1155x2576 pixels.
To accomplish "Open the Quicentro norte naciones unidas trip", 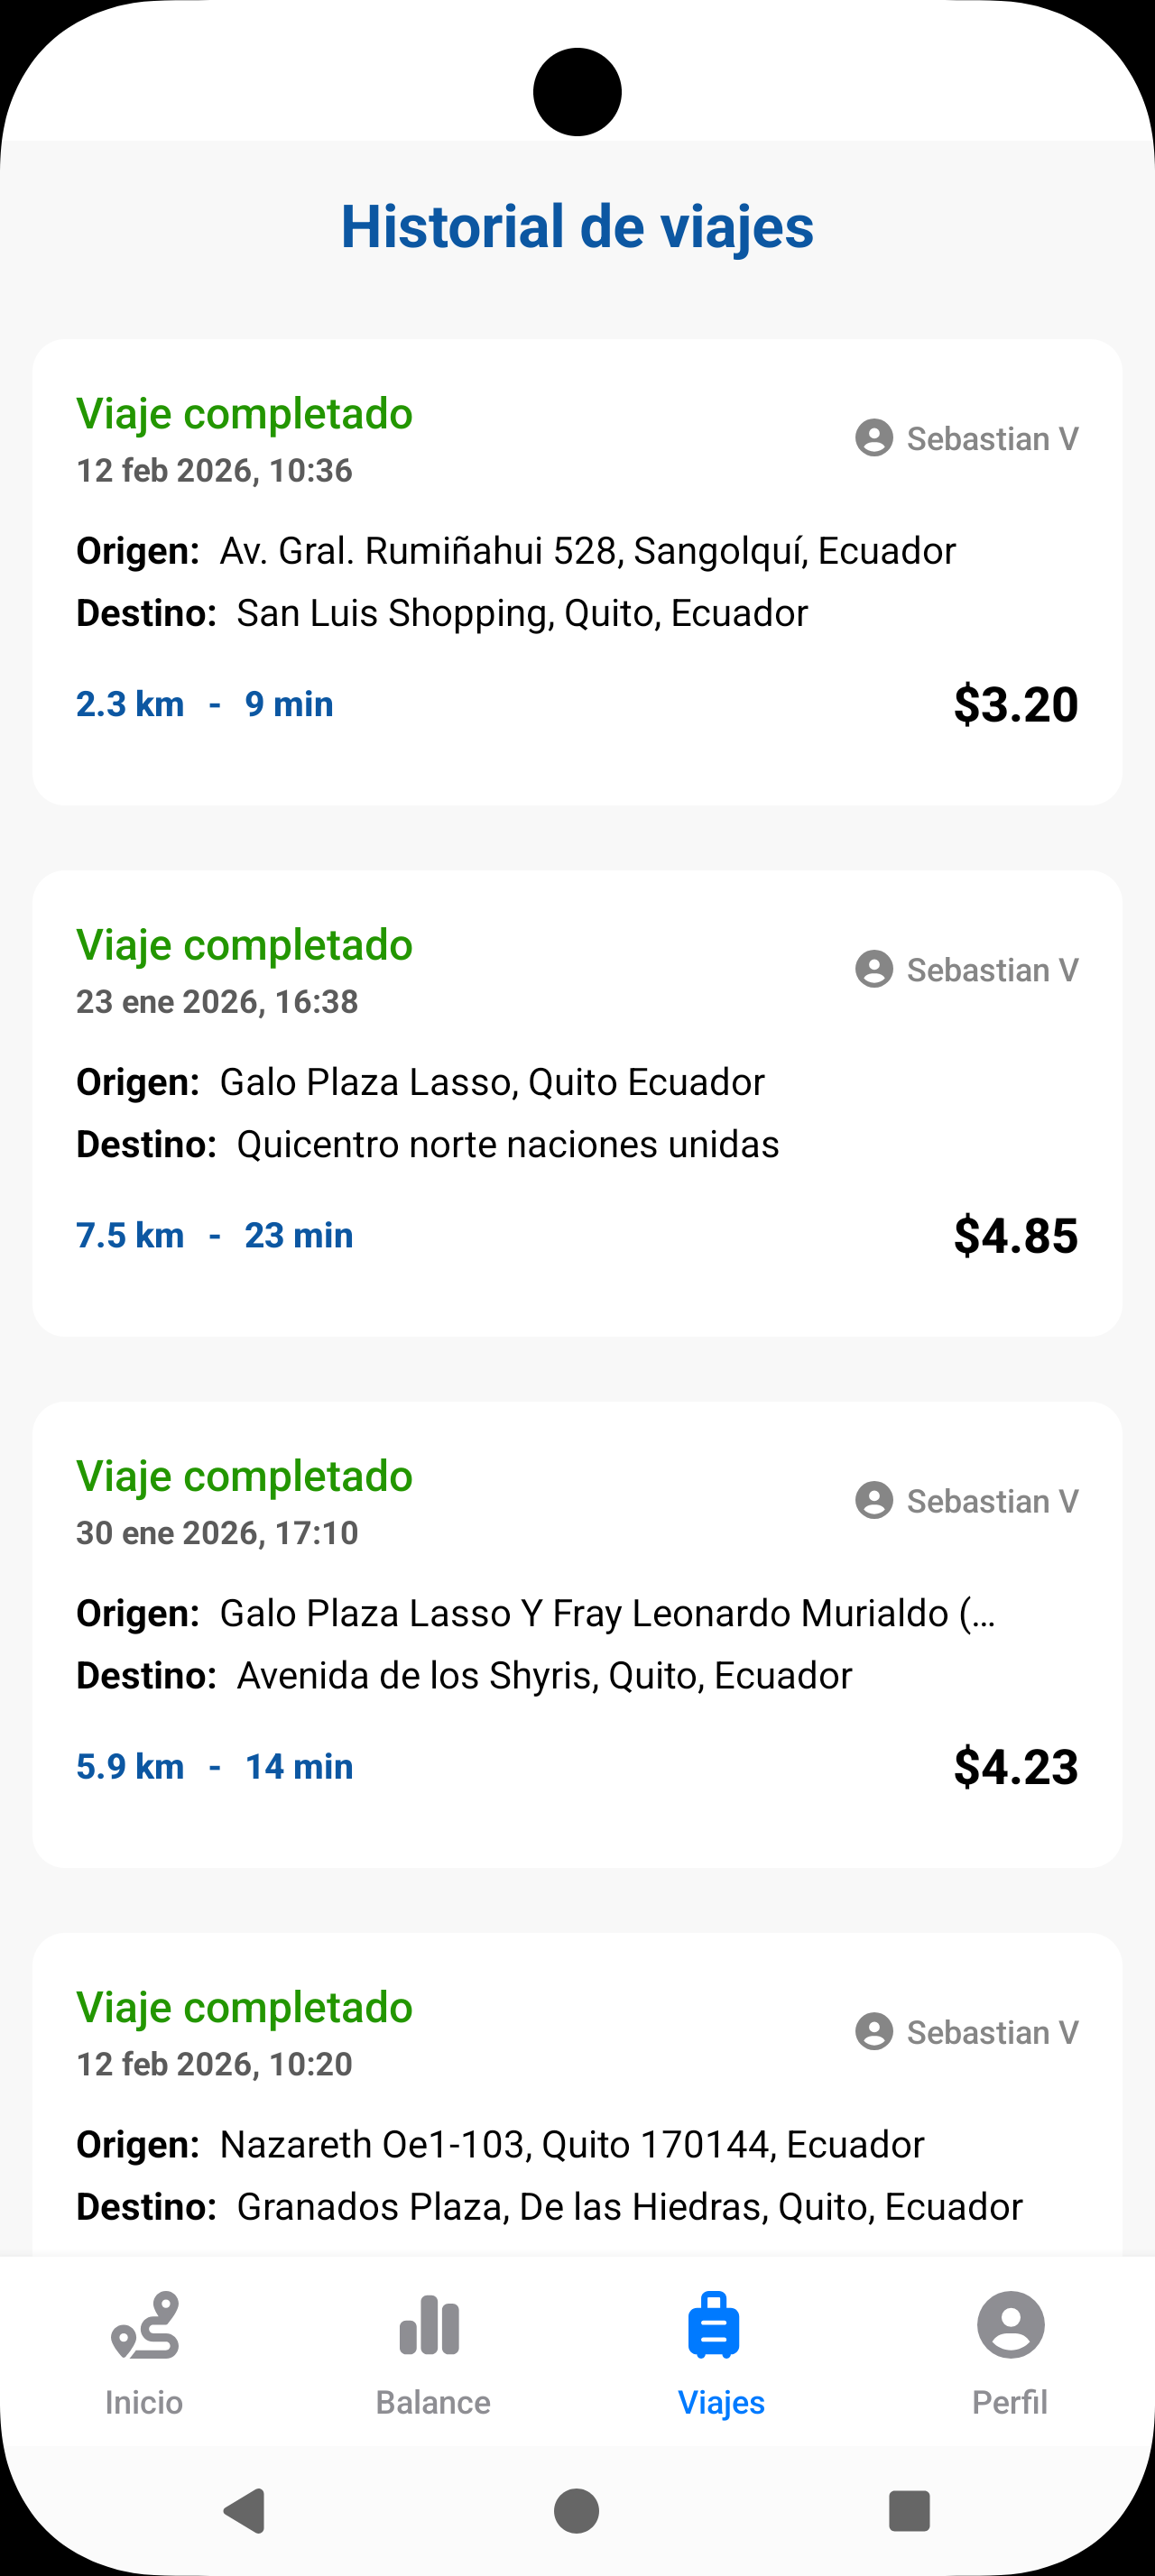I will click(x=577, y=1103).
